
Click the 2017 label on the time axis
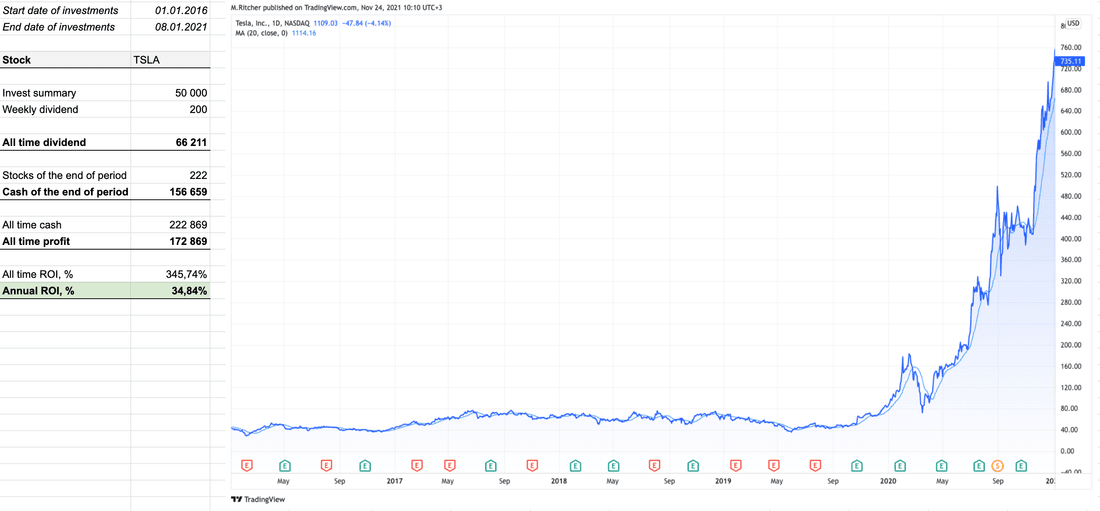394,482
